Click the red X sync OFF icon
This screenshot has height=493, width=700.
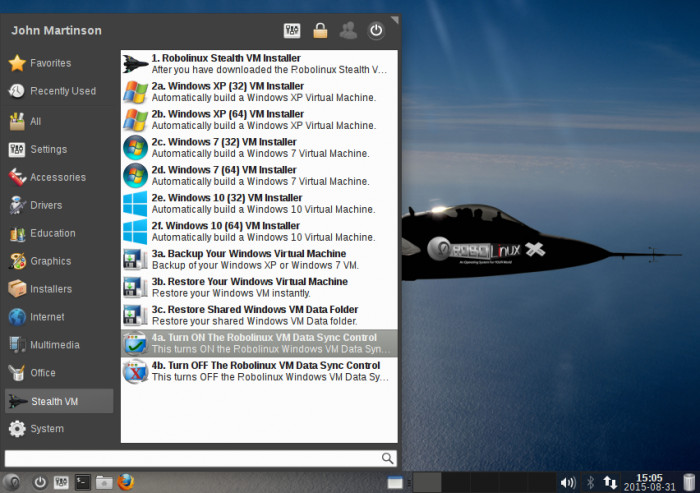pos(135,371)
